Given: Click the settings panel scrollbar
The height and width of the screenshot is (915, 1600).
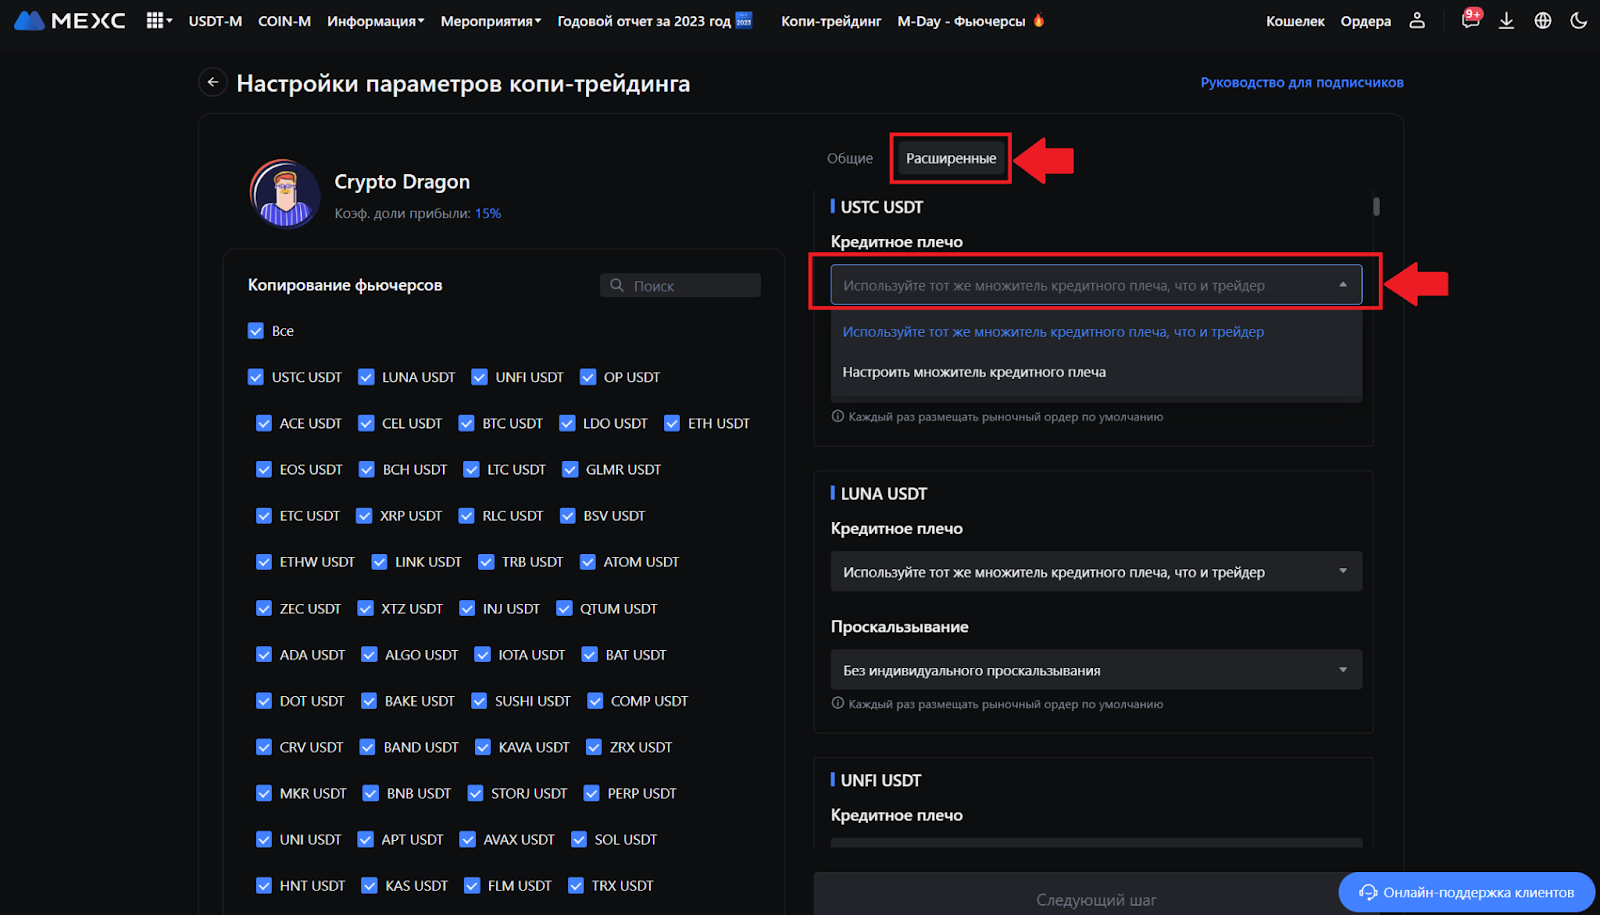Looking at the screenshot, I should click(x=1376, y=207).
